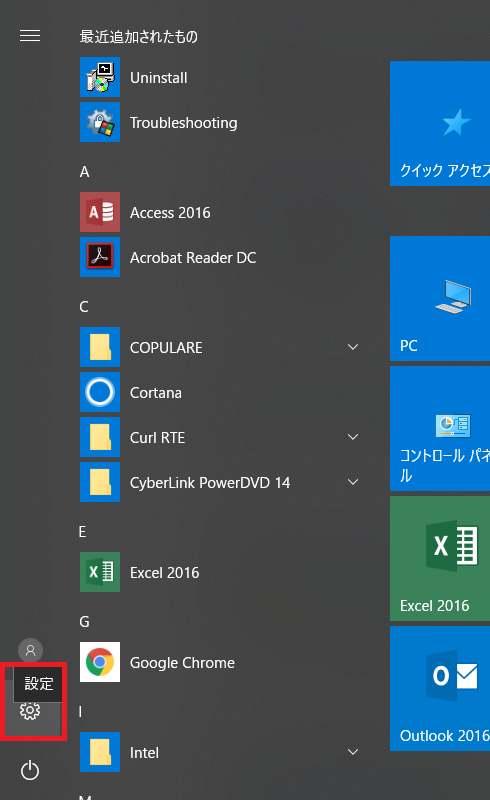This screenshot has width=490, height=800.
Task: Expand the Curl RTE folder chevron
Action: [x=353, y=437]
